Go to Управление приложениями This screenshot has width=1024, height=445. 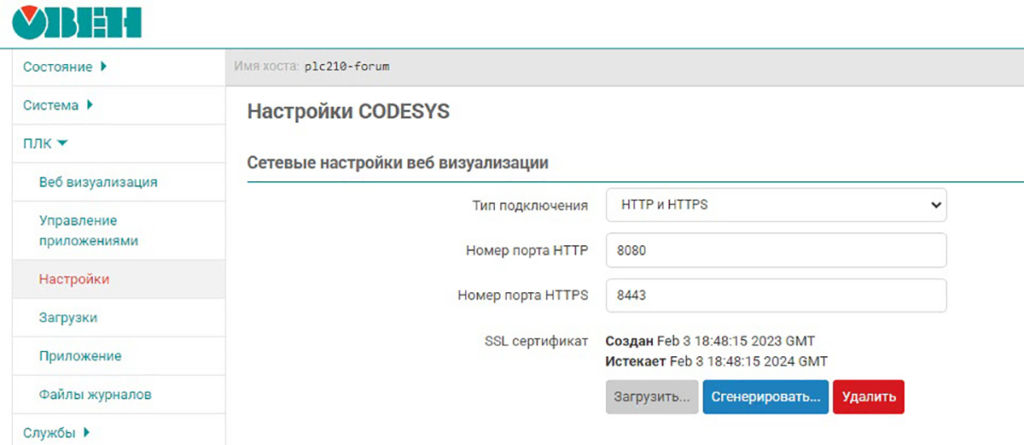pyautogui.click(x=88, y=230)
